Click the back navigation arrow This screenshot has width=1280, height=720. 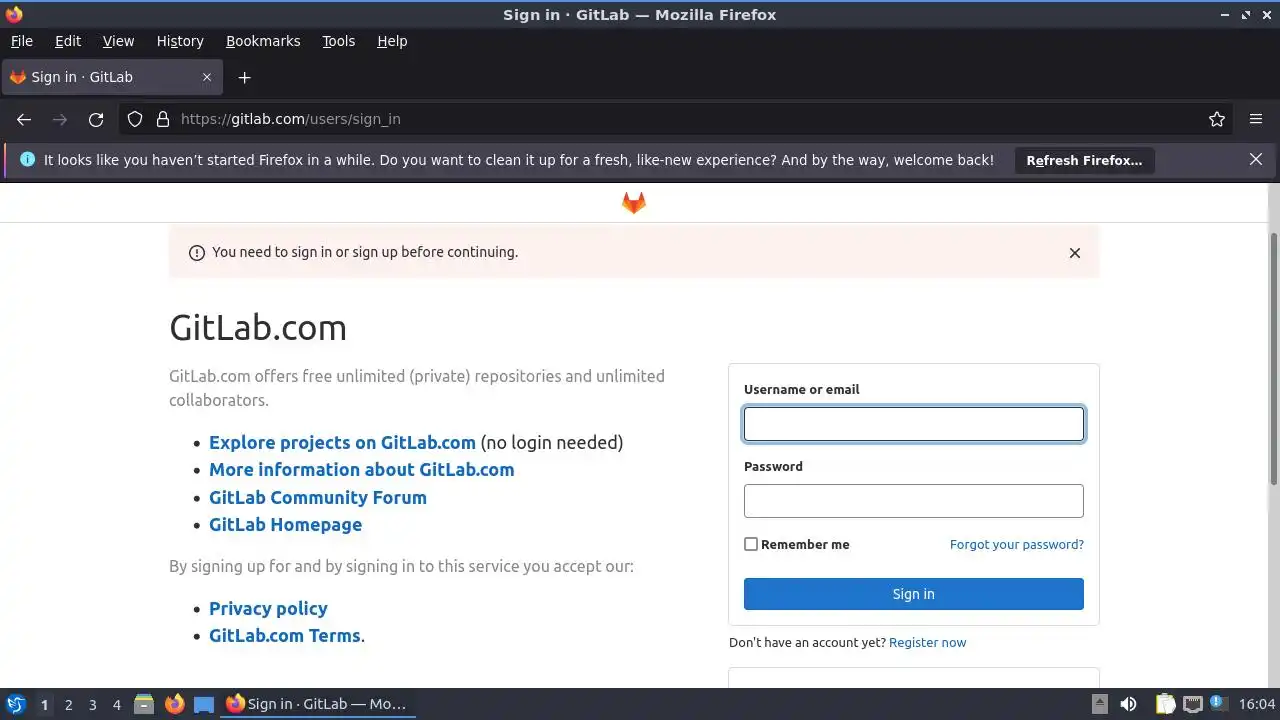click(24, 119)
